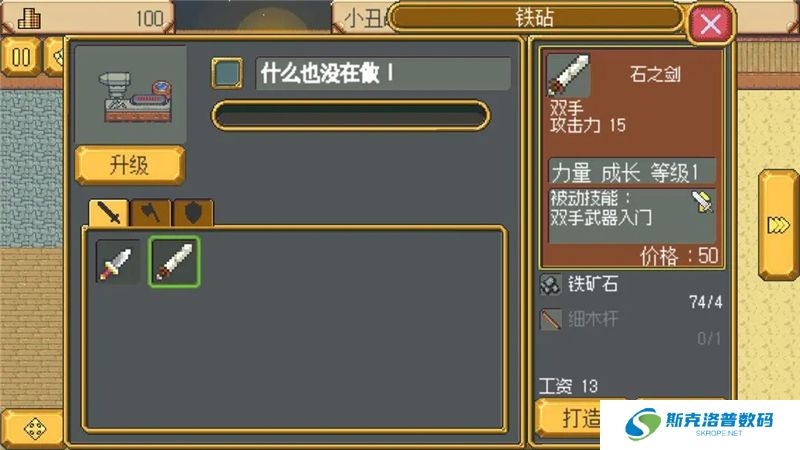Close the 铁砧 anvil window
Screen dimensions: 800x450
click(x=710, y=23)
